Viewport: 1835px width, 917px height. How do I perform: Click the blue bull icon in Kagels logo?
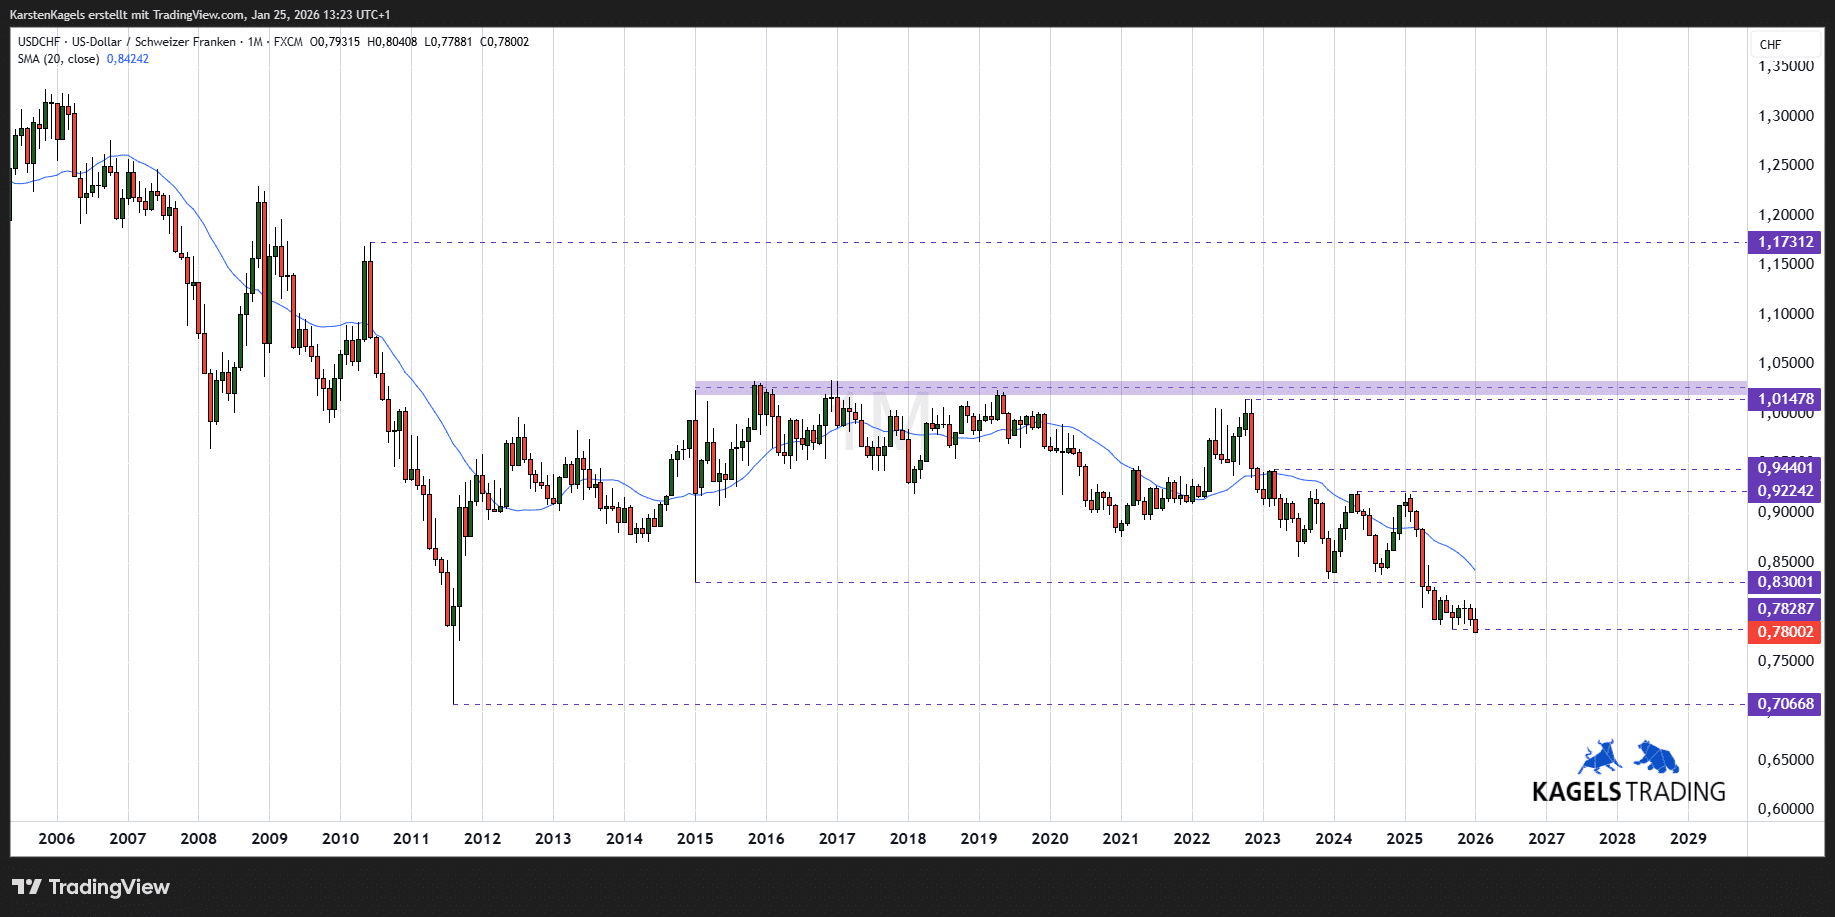point(1600,758)
